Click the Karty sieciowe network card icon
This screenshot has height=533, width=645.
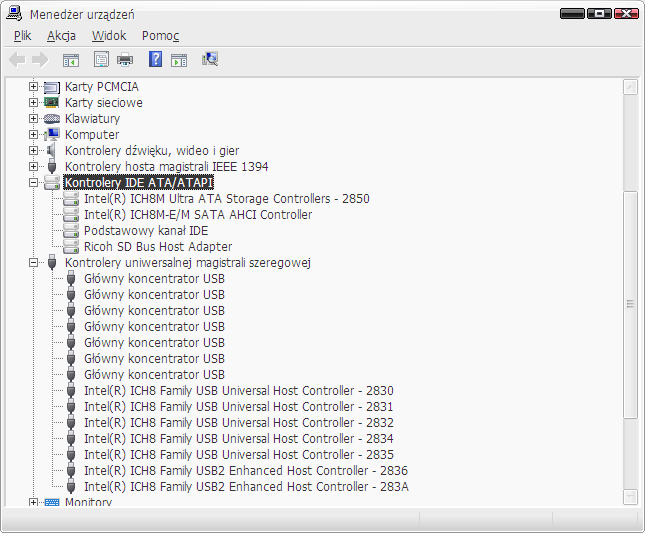tap(52, 102)
